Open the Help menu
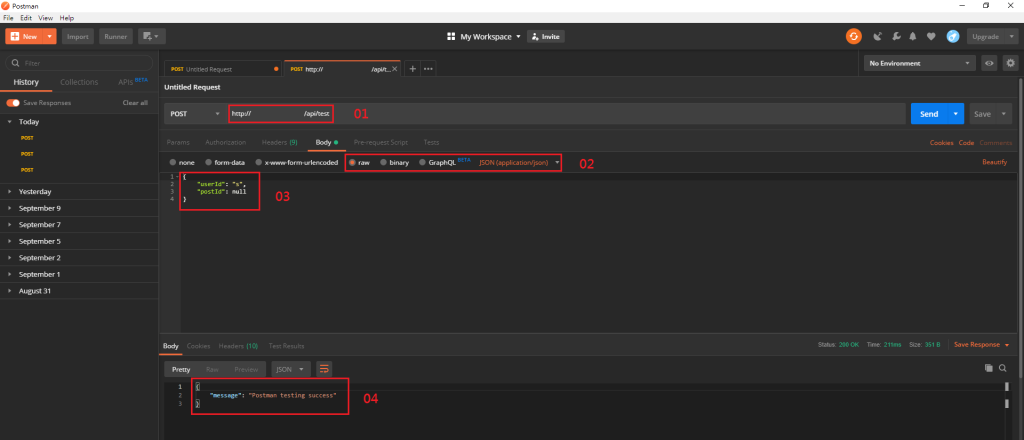This screenshot has height=440, width=1024. coord(67,18)
